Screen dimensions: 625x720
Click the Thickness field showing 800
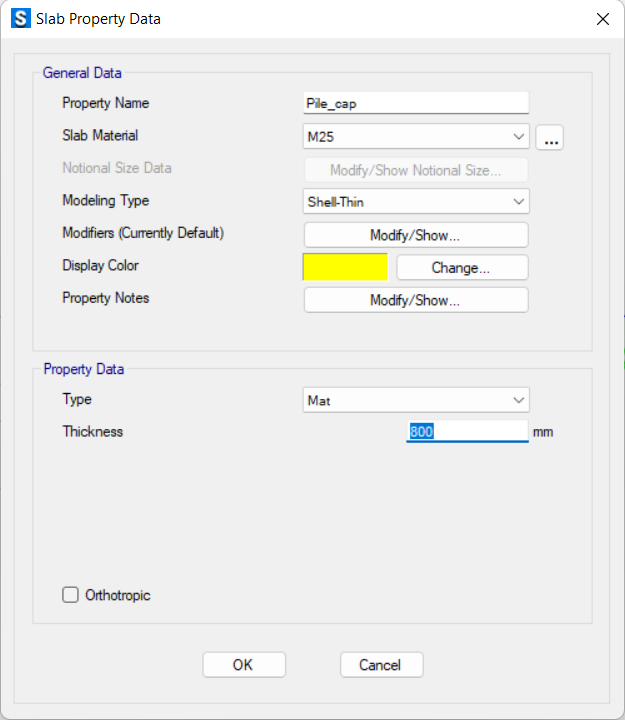click(467, 432)
